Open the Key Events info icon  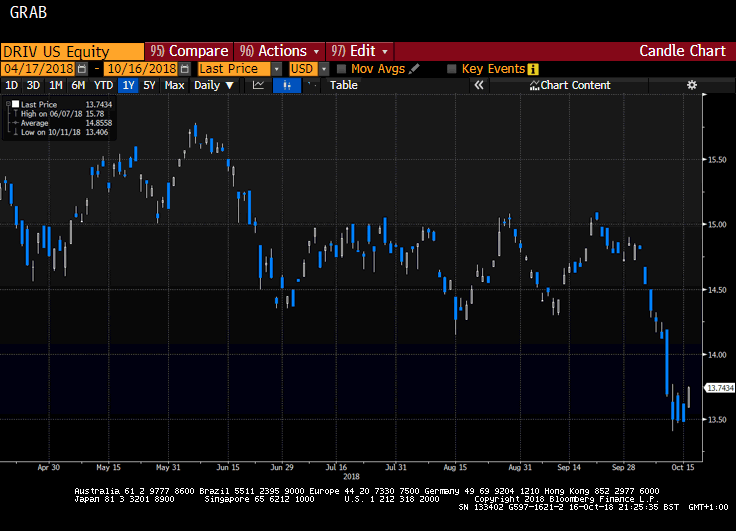click(533, 69)
